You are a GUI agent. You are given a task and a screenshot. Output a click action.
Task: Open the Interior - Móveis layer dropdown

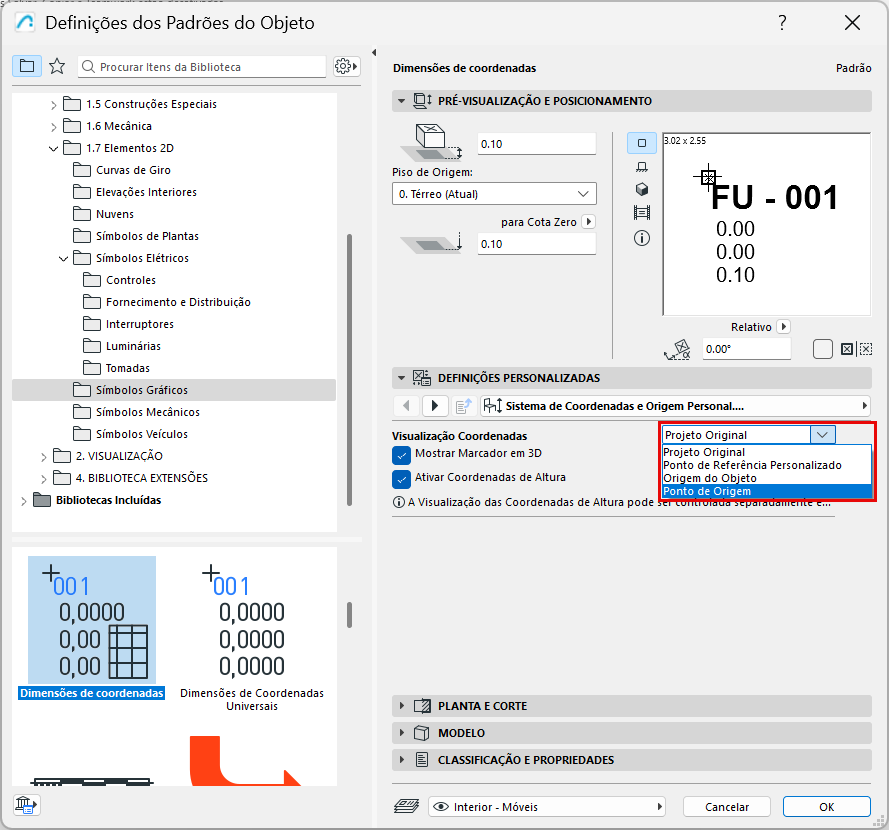click(546, 807)
